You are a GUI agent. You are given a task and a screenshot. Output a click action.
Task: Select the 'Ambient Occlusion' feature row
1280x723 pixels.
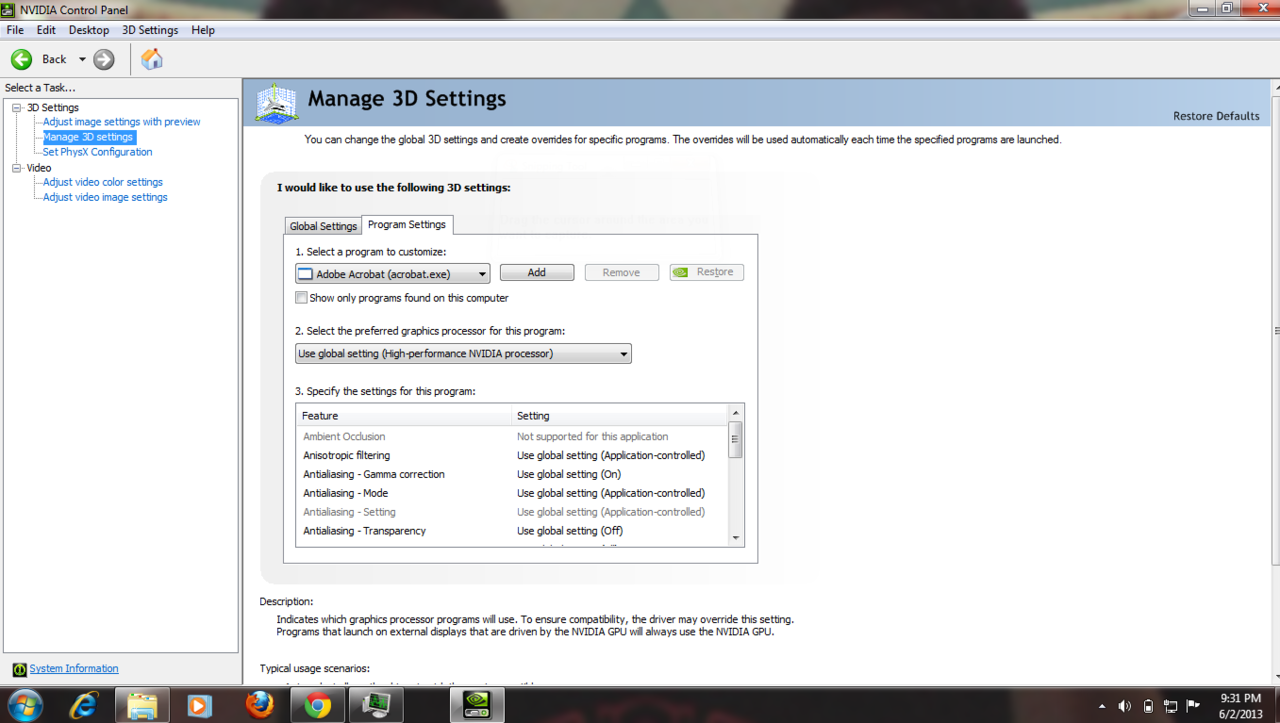pyautogui.click(x=513, y=436)
